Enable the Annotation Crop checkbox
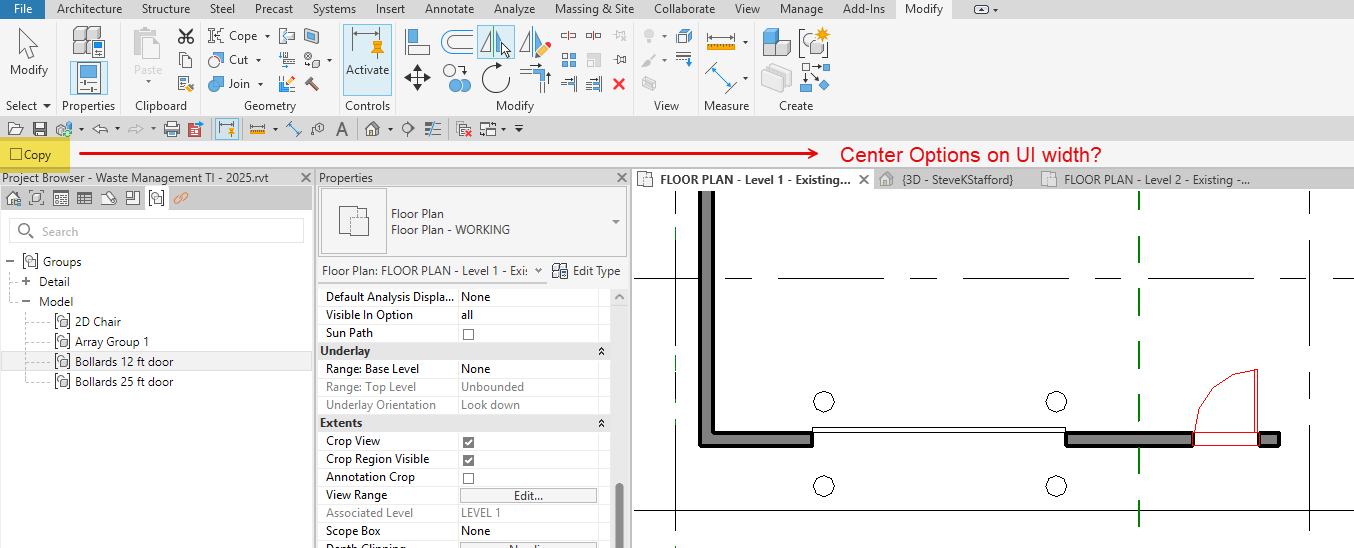Screen dimensions: 1354x548 click(468, 477)
